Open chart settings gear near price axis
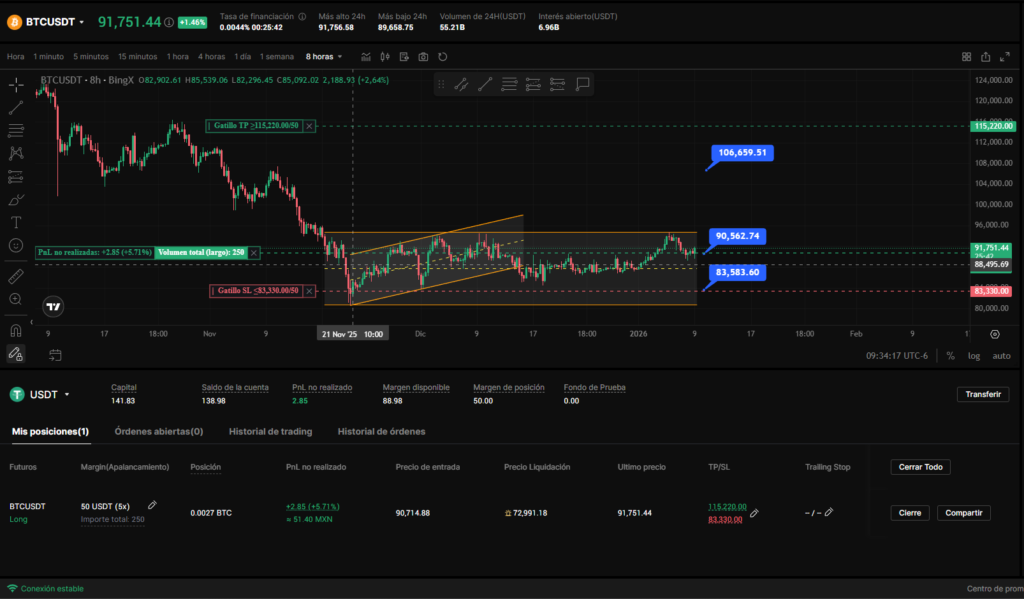 [994, 334]
